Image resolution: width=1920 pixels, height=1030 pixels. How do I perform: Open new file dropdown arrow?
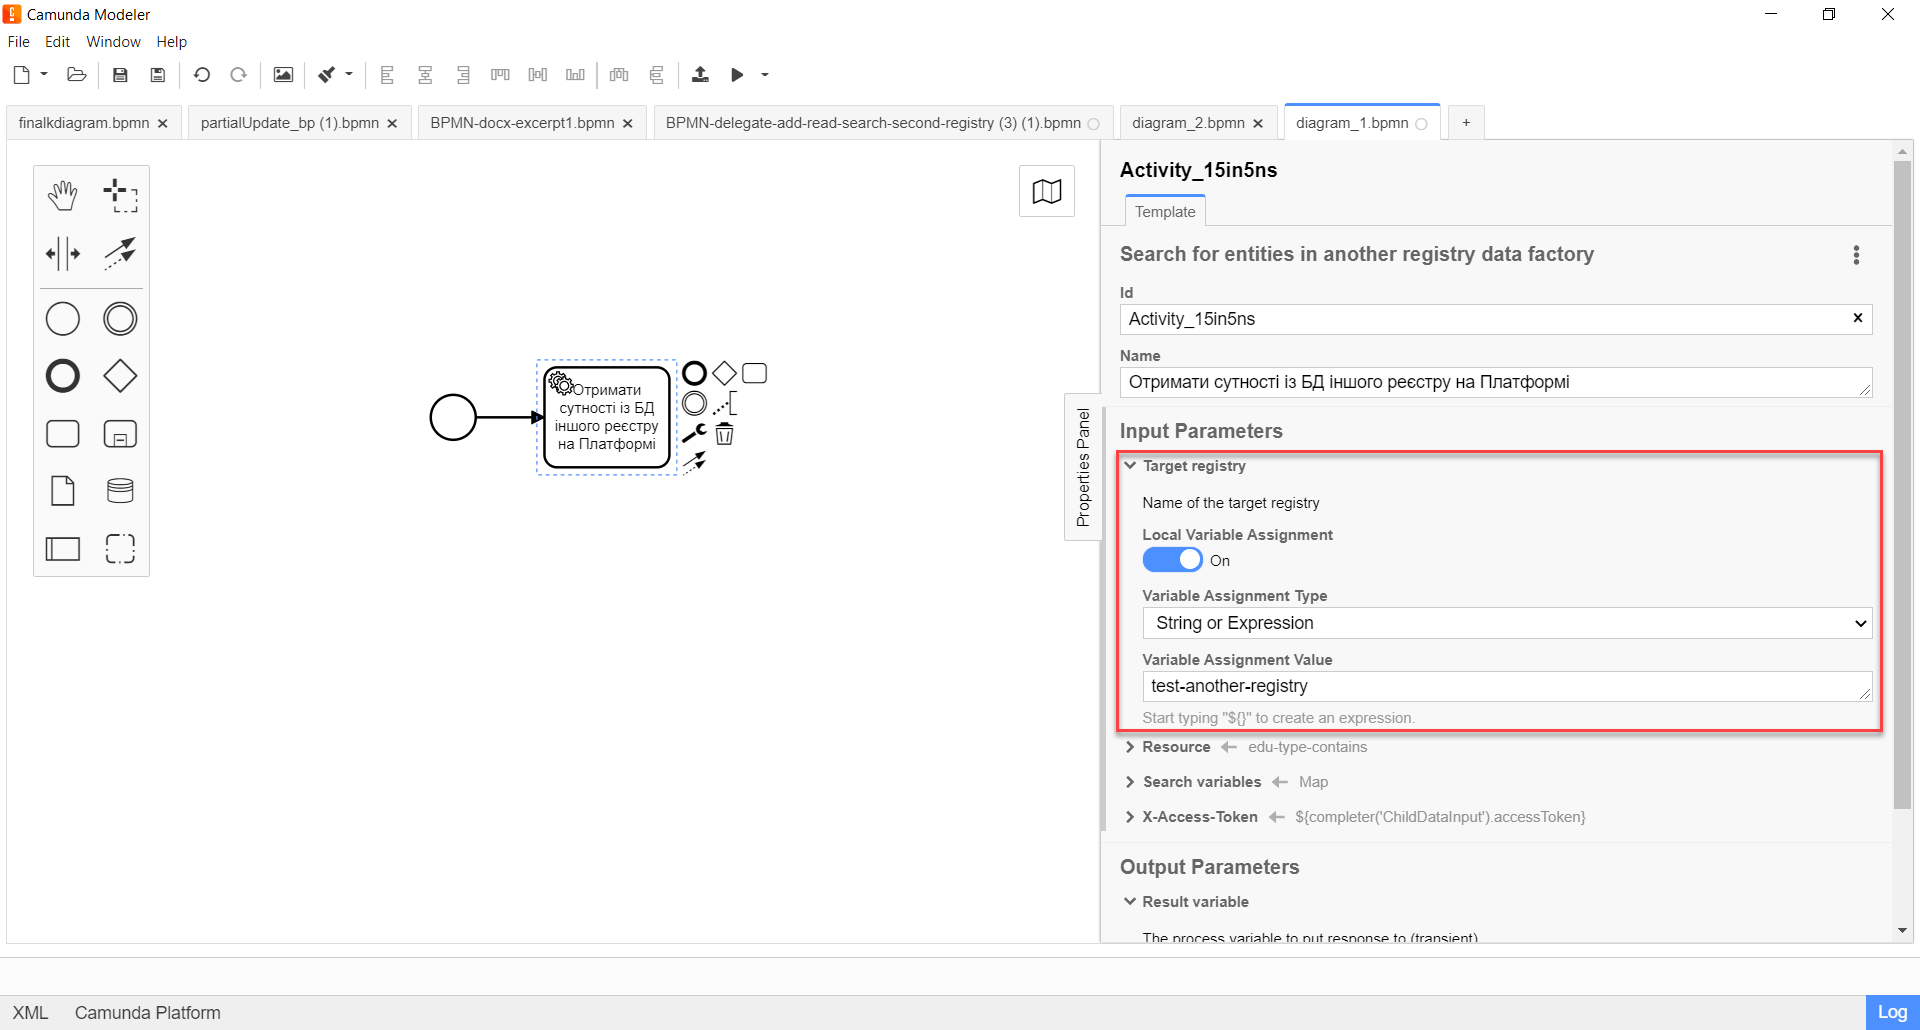point(44,74)
